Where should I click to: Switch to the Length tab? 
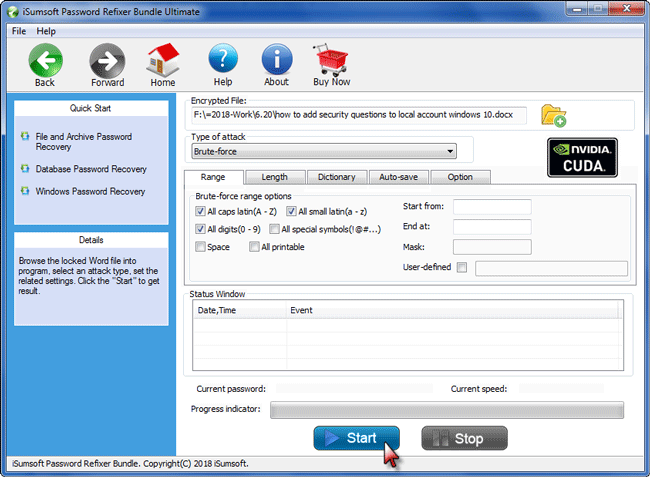click(275, 177)
